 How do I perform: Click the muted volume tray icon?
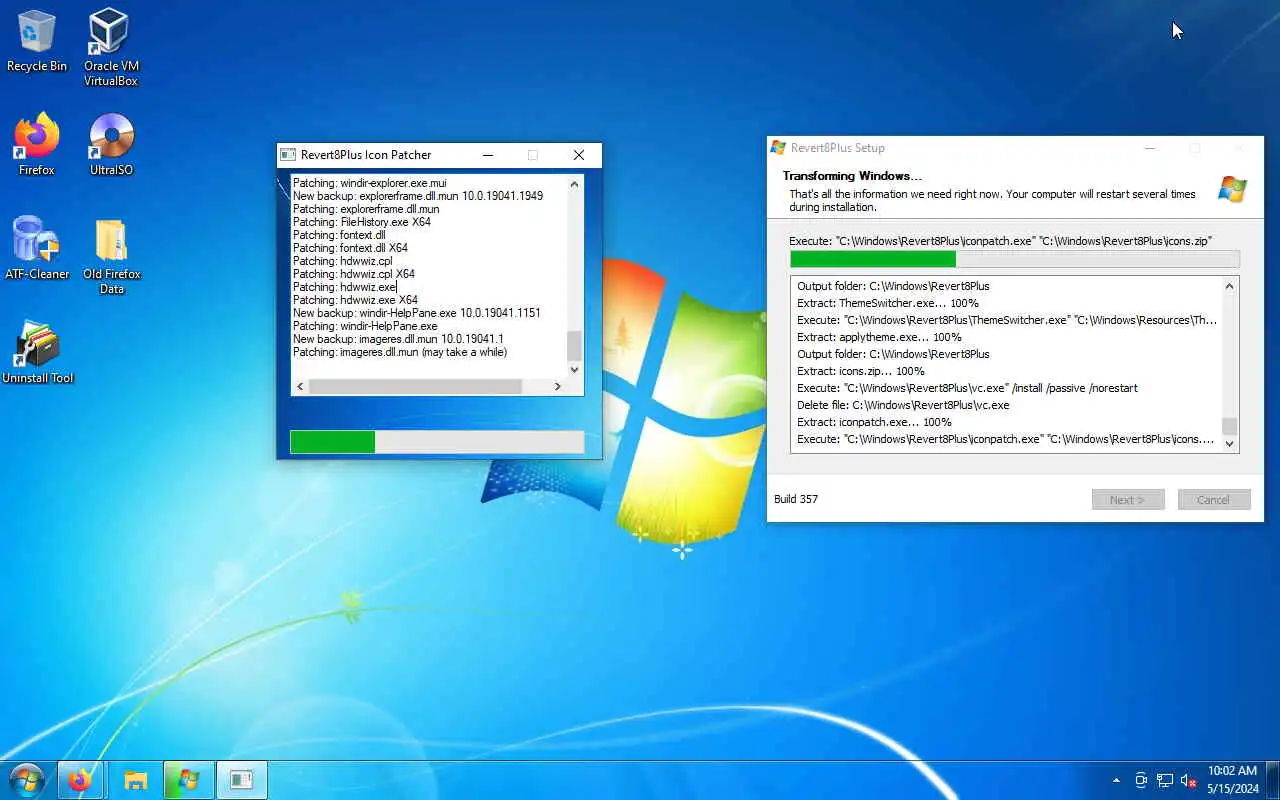pyautogui.click(x=1189, y=780)
